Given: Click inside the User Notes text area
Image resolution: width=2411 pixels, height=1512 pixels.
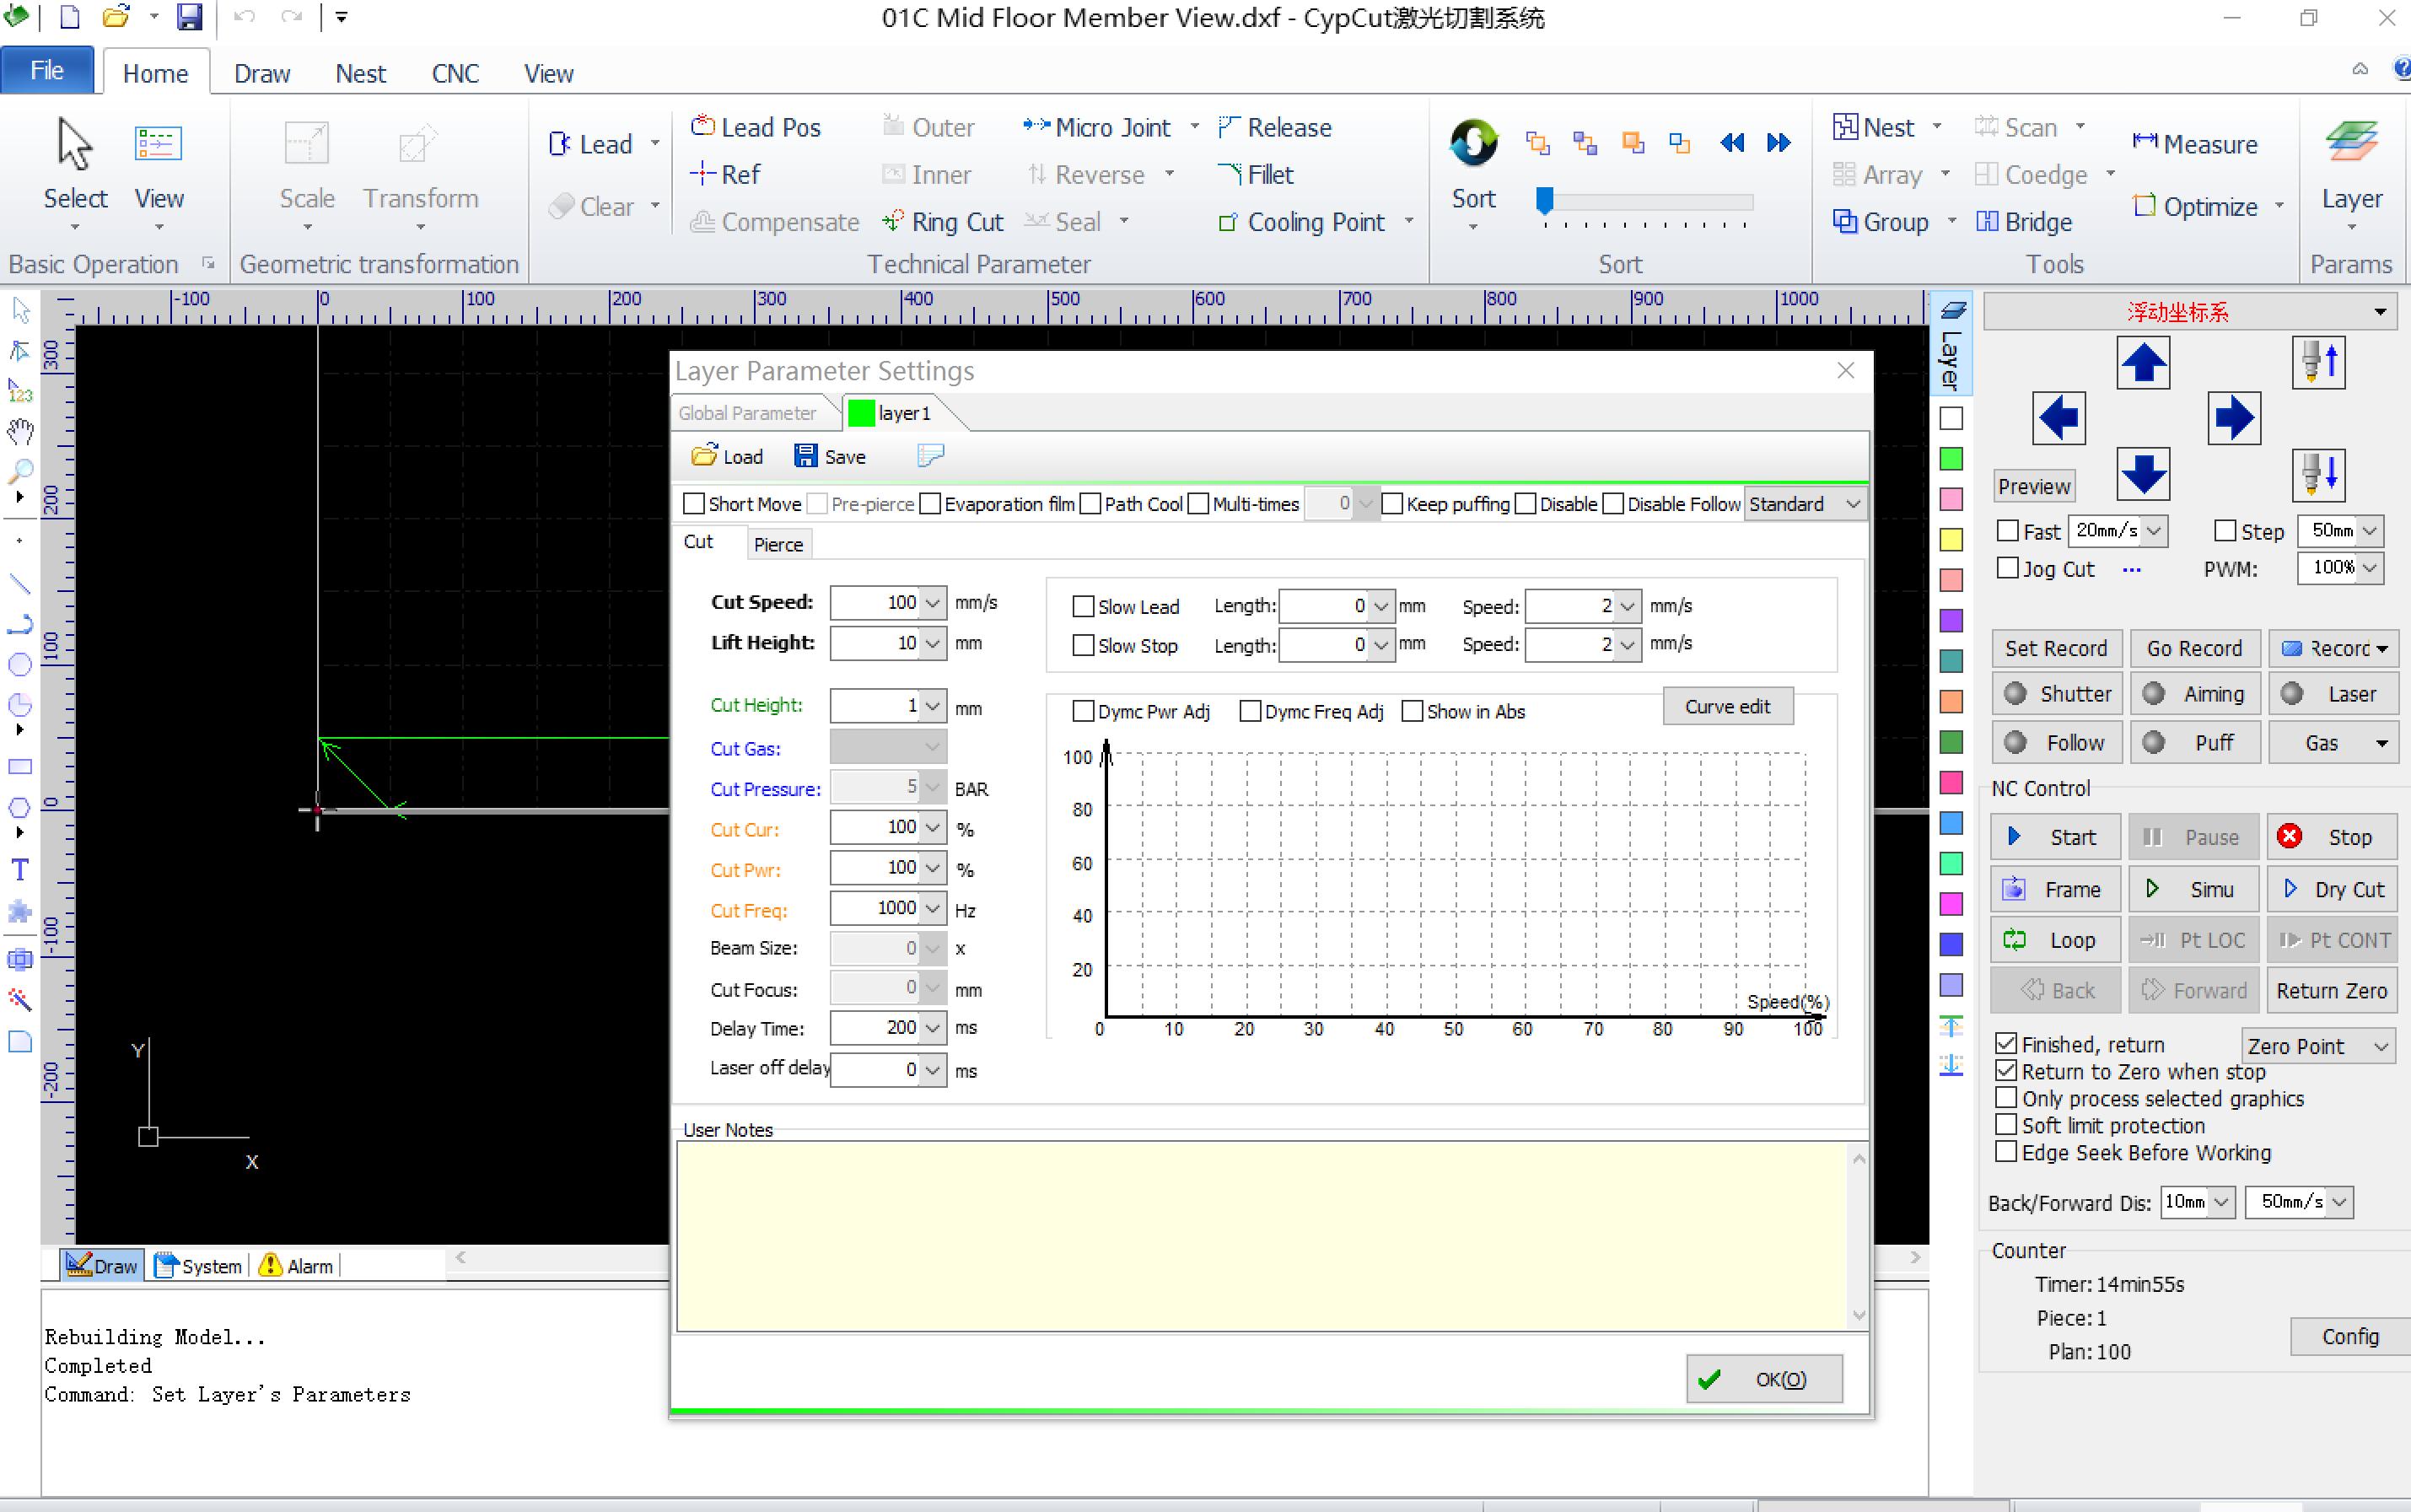Looking at the screenshot, I should pos(1263,1237).
